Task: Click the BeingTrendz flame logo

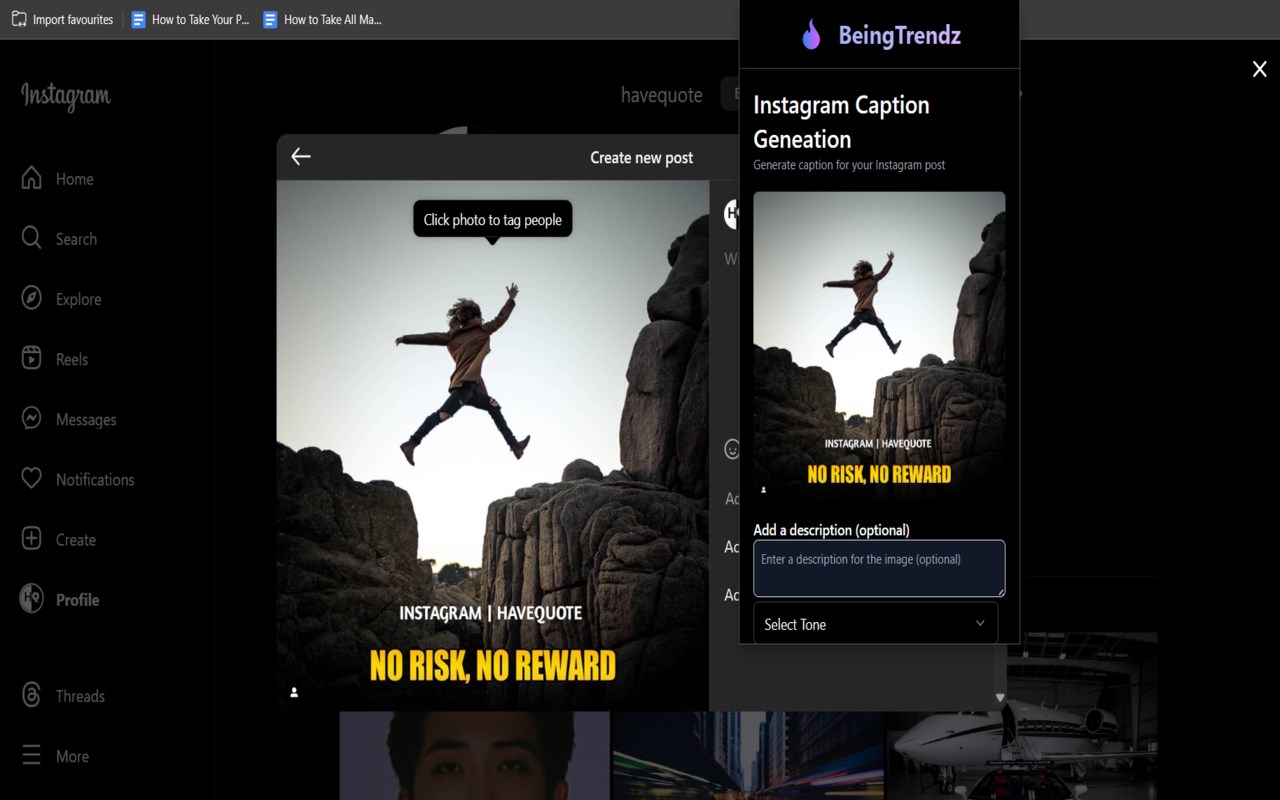Action: coord(811,35)
